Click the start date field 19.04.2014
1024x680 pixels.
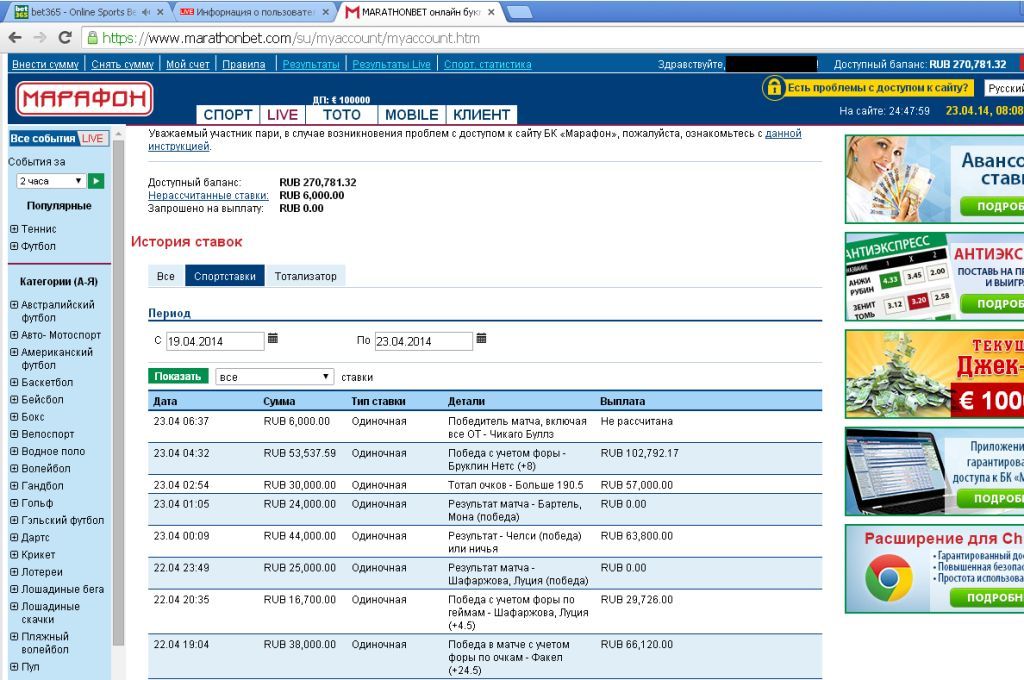215,341
